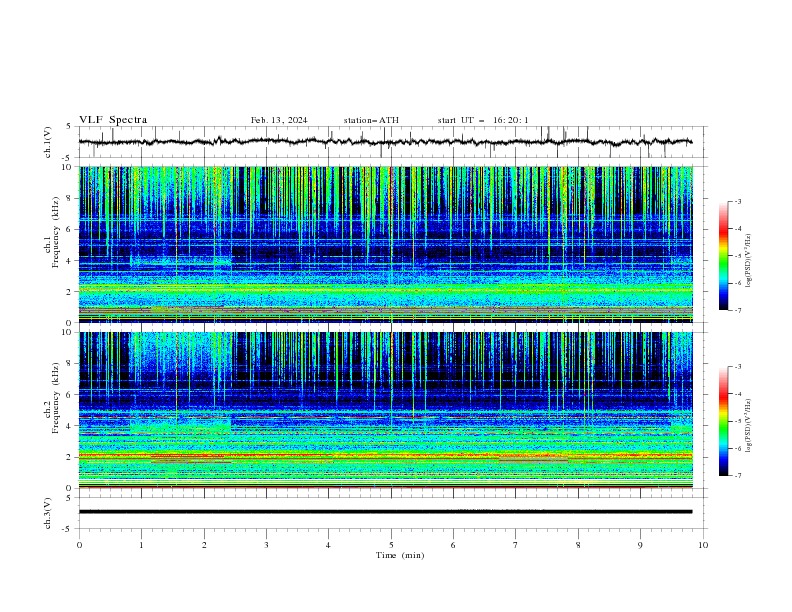792x612 pixels.
Task: Click the ch.1 colorbar label "log(PSD)(V²/Hz)"
Action: [749, 261]
